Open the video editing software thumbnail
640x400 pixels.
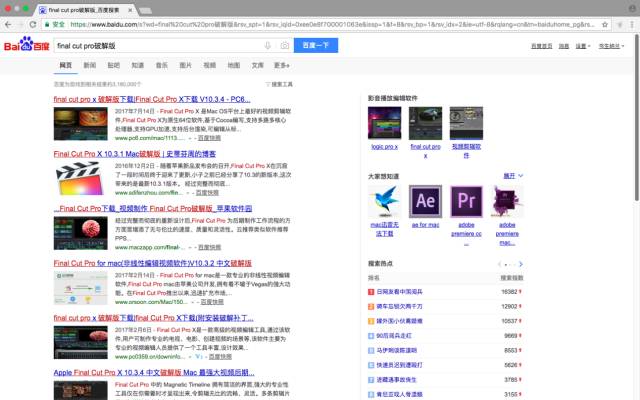coord(466,123)
